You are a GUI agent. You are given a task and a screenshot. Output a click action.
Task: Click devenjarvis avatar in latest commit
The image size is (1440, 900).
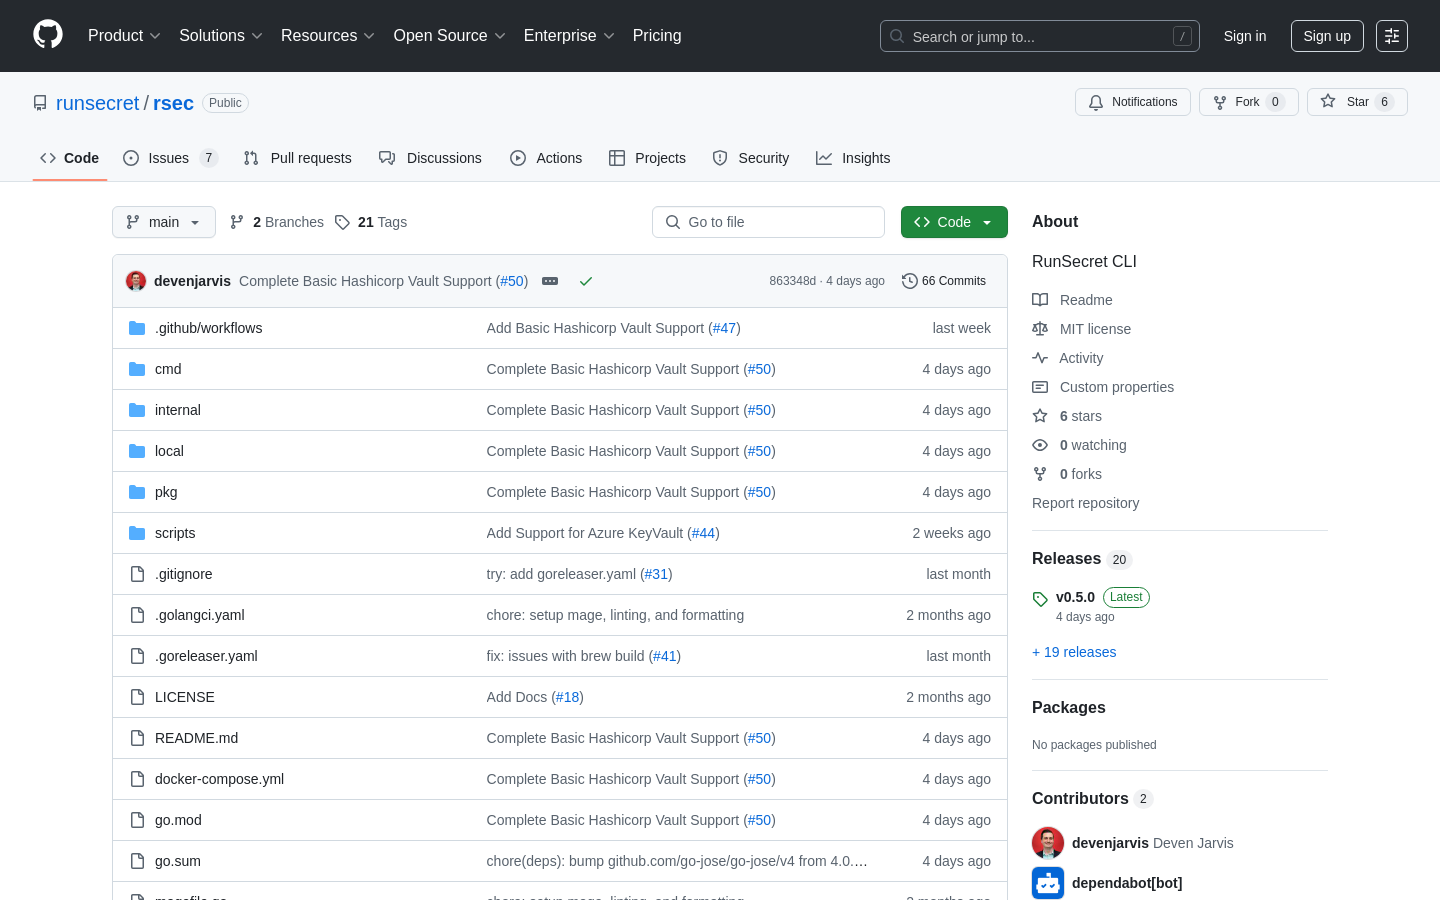tap(136, 281)
